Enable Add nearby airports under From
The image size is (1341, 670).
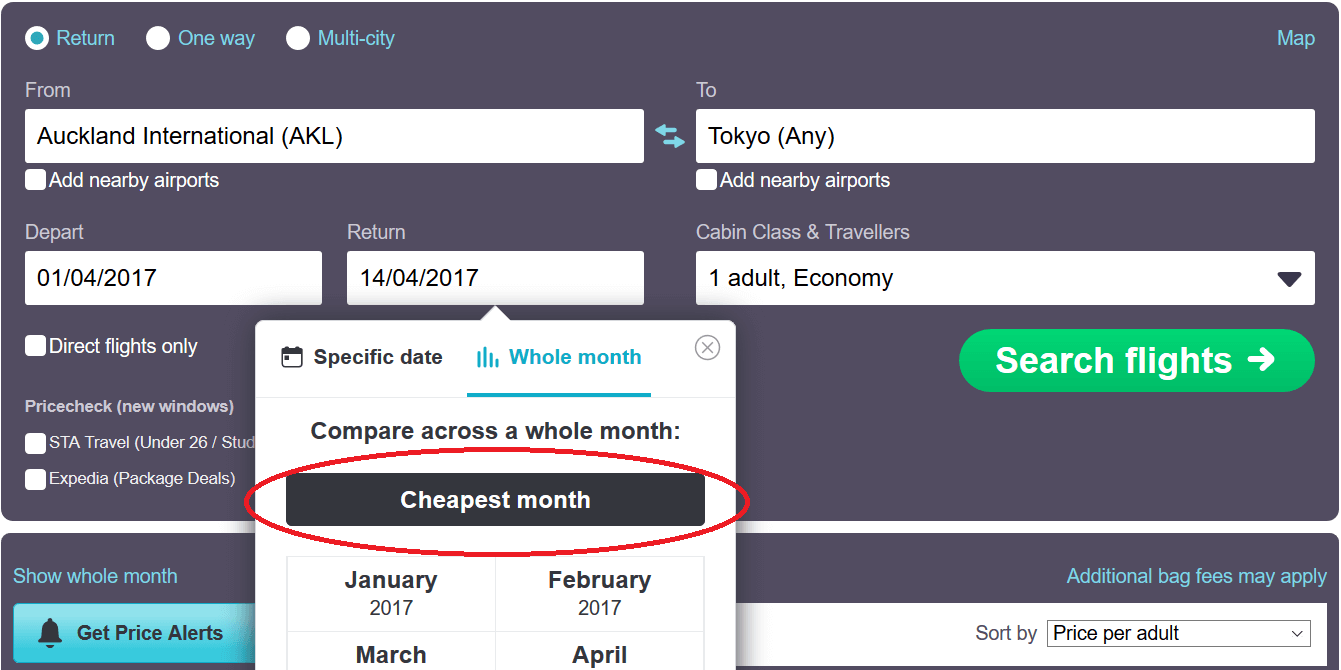coord(36,180)
